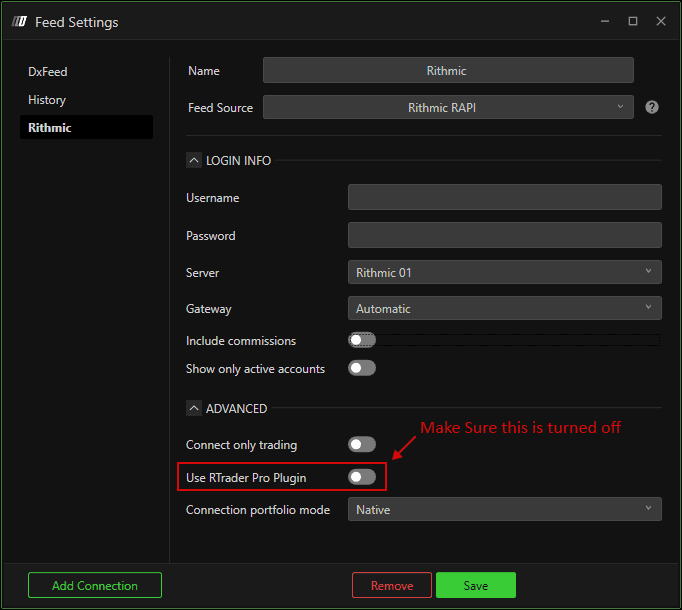Open the Gateway dropdown
Screen dimensions: 682x610
[505, 308]
